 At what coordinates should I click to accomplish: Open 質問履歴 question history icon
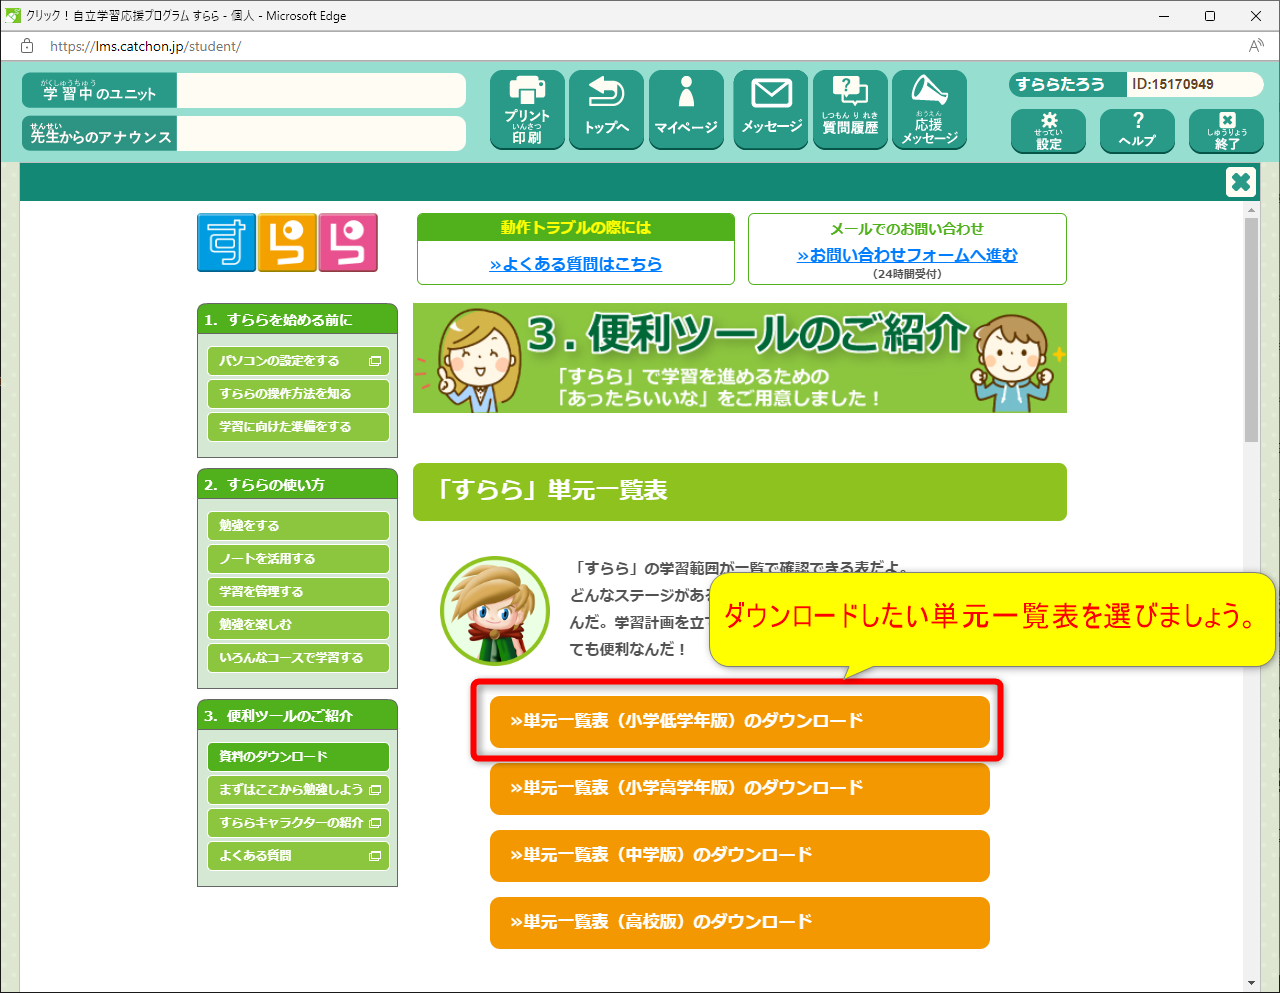850,110
